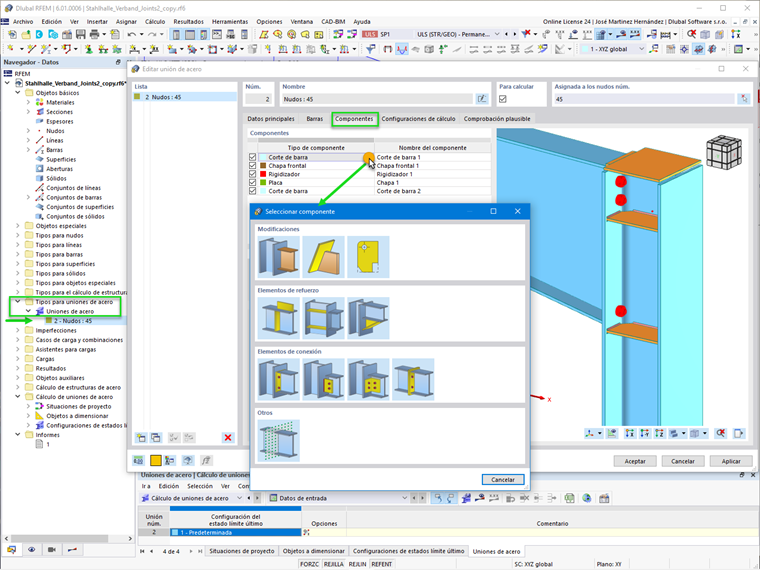Select the member cut modification icon
Viewport: 760px width, 570px height.
pos(279,257)
